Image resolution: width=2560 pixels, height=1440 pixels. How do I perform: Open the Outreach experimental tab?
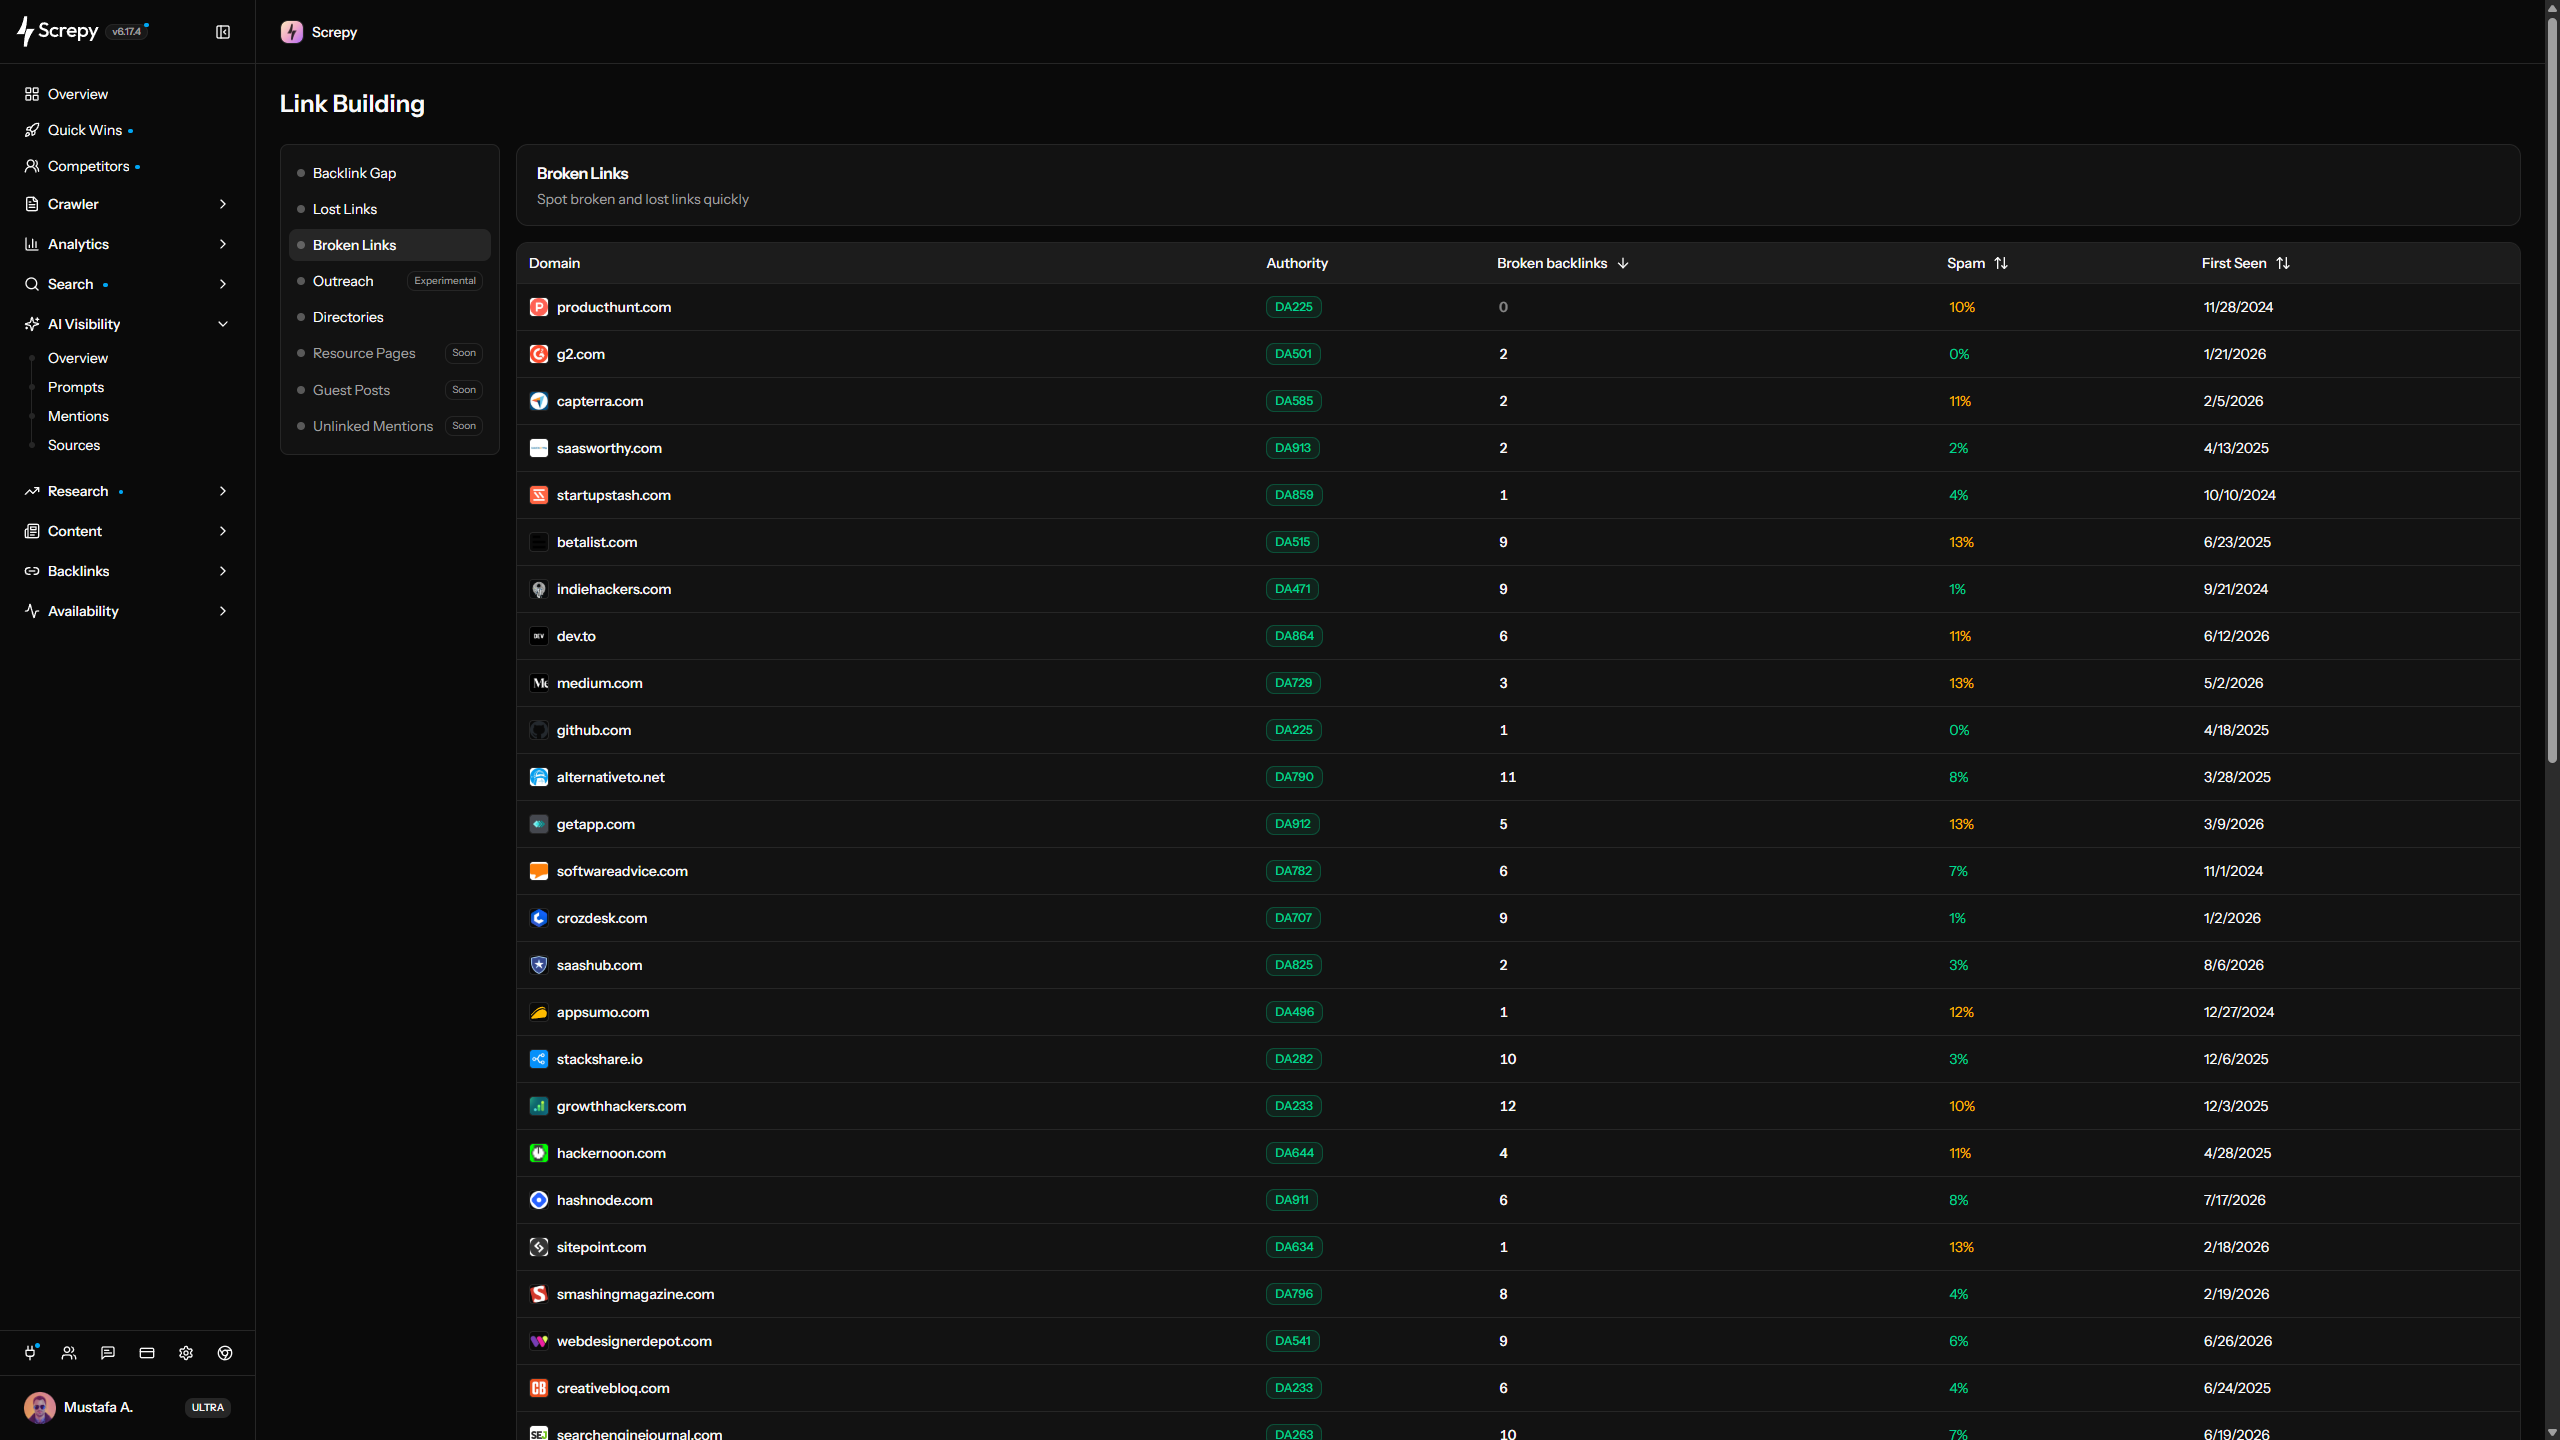tap(390, 281)
